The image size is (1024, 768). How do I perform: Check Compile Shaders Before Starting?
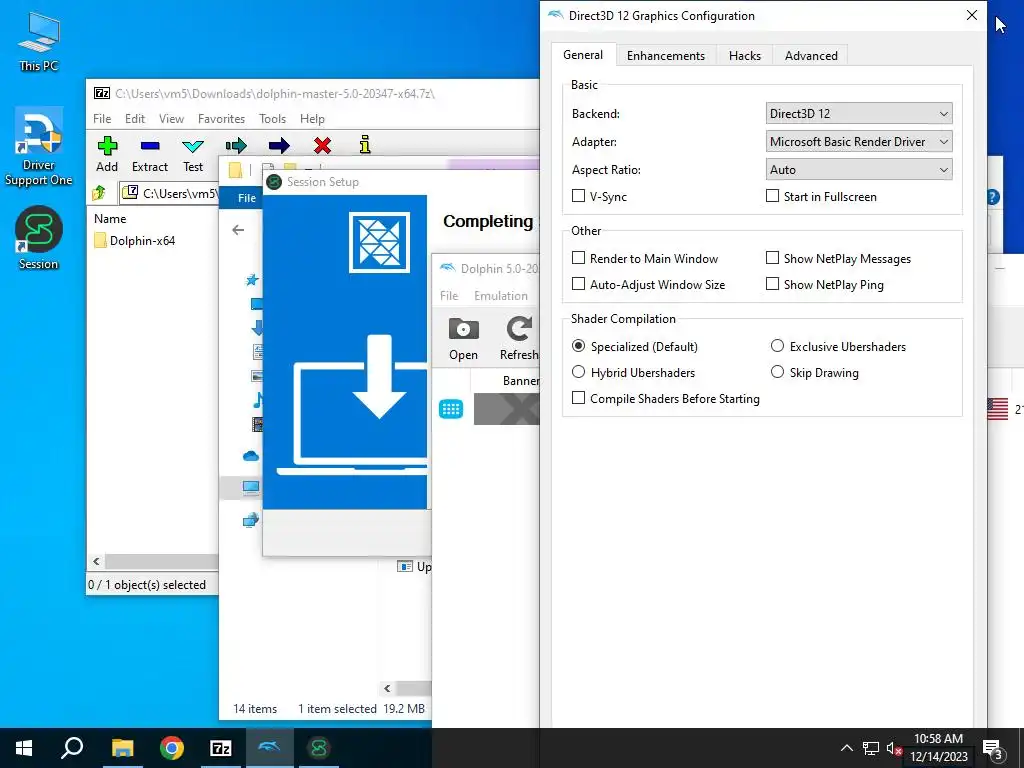pyautogui.click(x=578, y=398)
